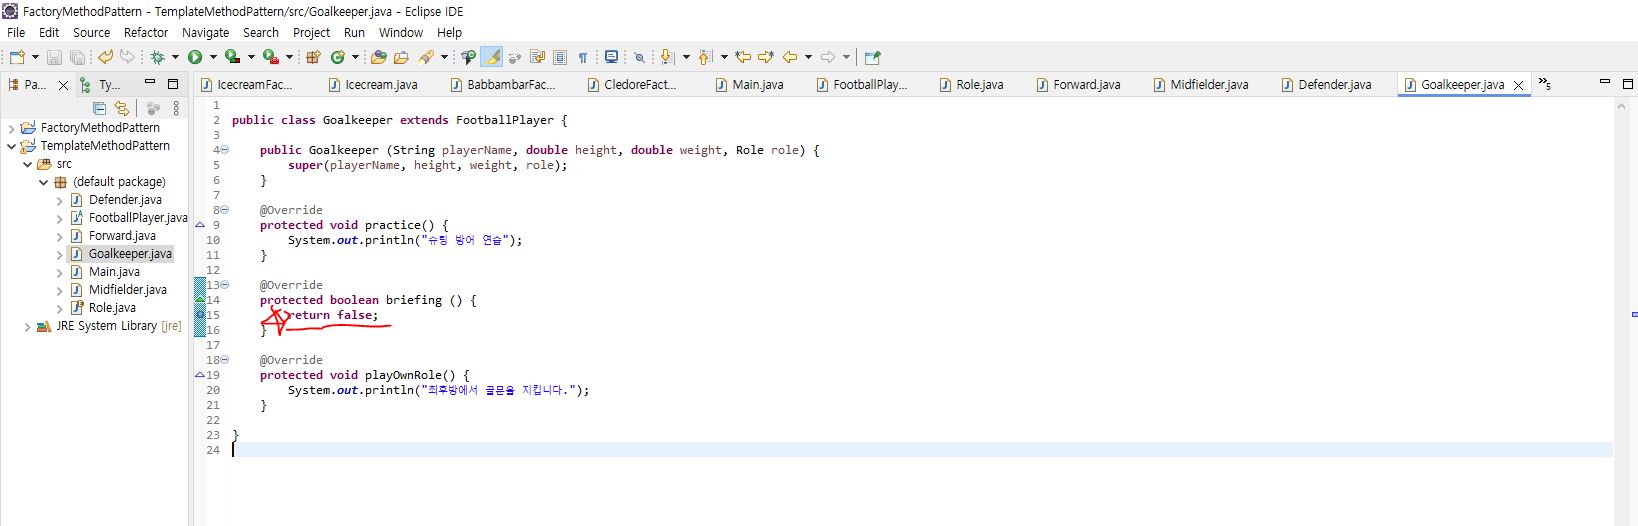
Task: Click the Search flashlight icon
Action: 426,57
